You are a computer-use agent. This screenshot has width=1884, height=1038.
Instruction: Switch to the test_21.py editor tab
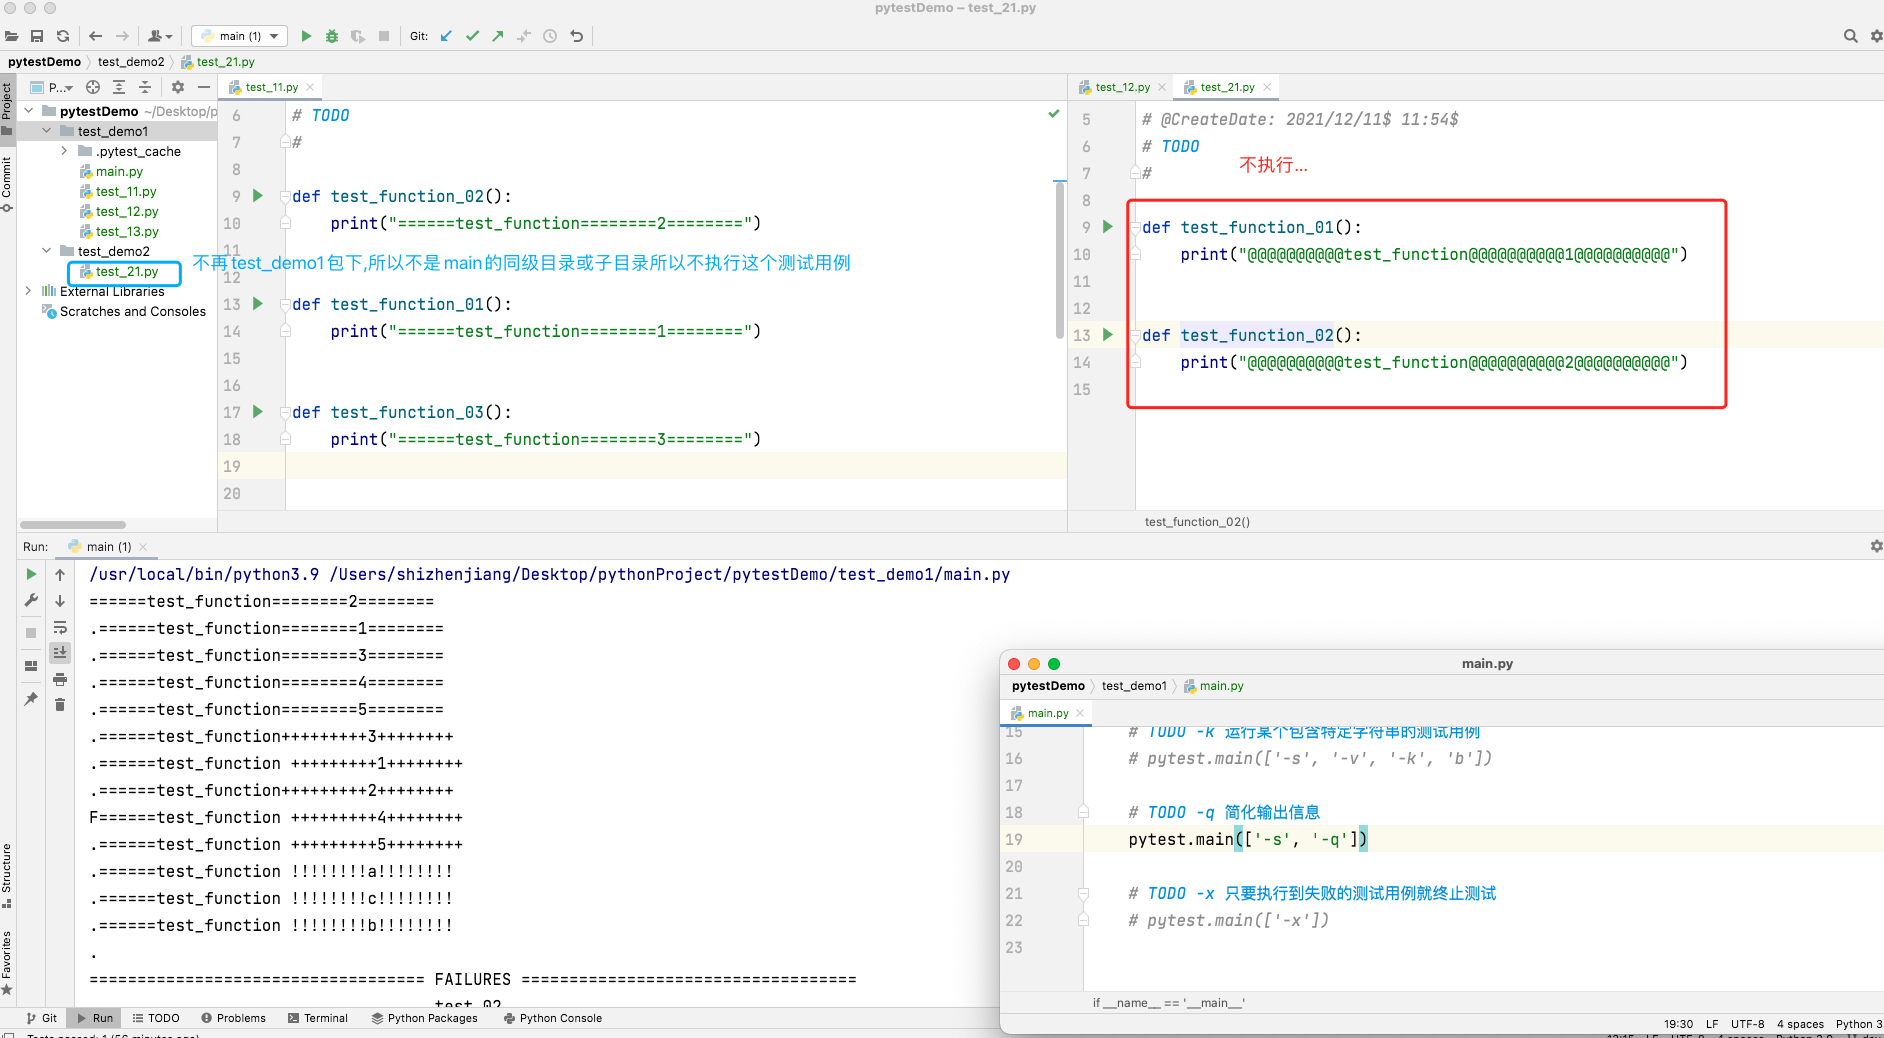click(x=1227, y=87)
